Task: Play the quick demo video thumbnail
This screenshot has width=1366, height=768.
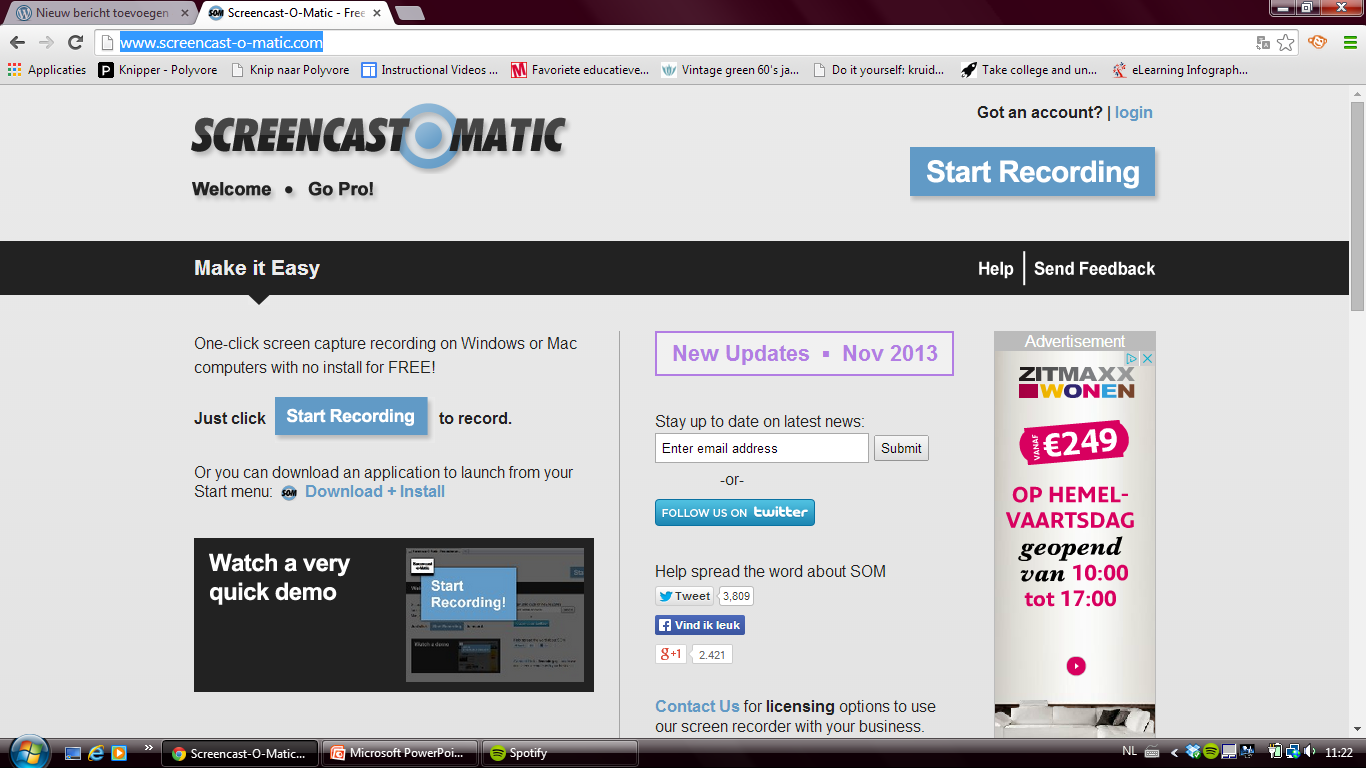Action: [x=393, y=615]
